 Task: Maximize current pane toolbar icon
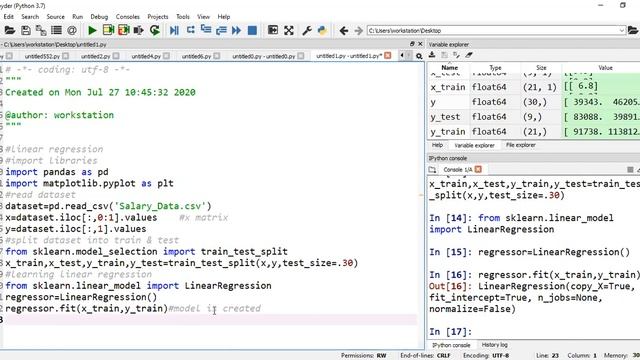coord(273,30)
